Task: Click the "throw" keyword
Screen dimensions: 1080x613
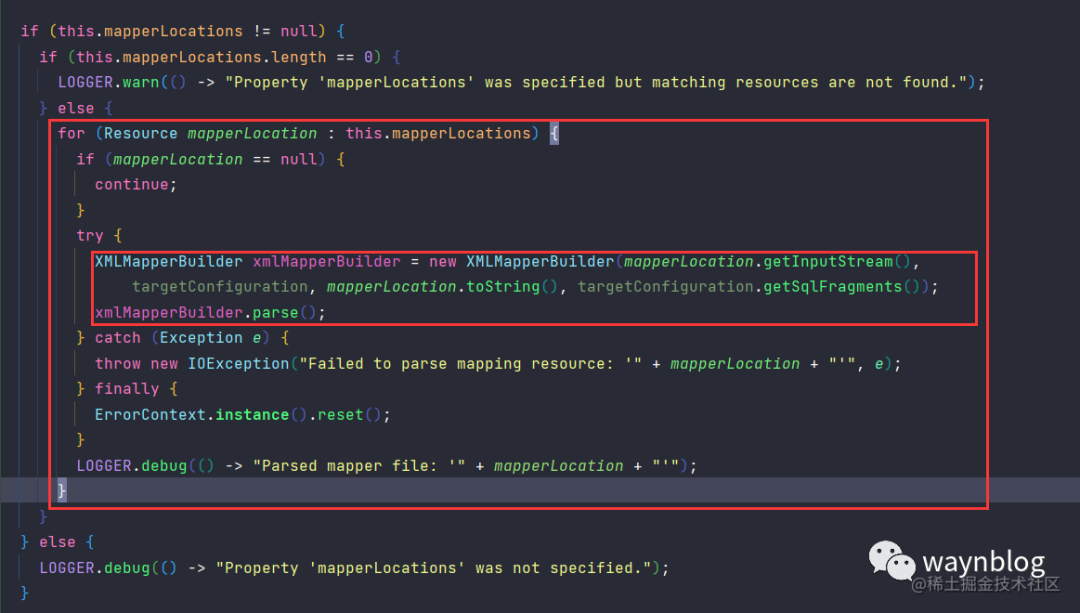Action: tap(118, 364)
